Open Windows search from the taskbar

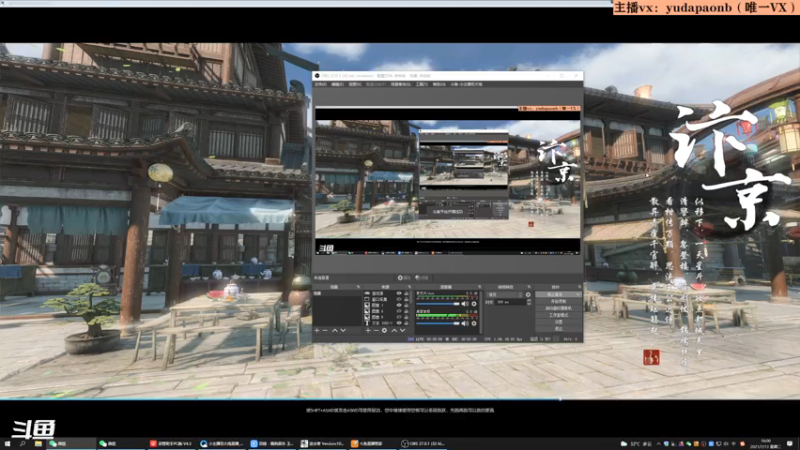click(22, 444)
